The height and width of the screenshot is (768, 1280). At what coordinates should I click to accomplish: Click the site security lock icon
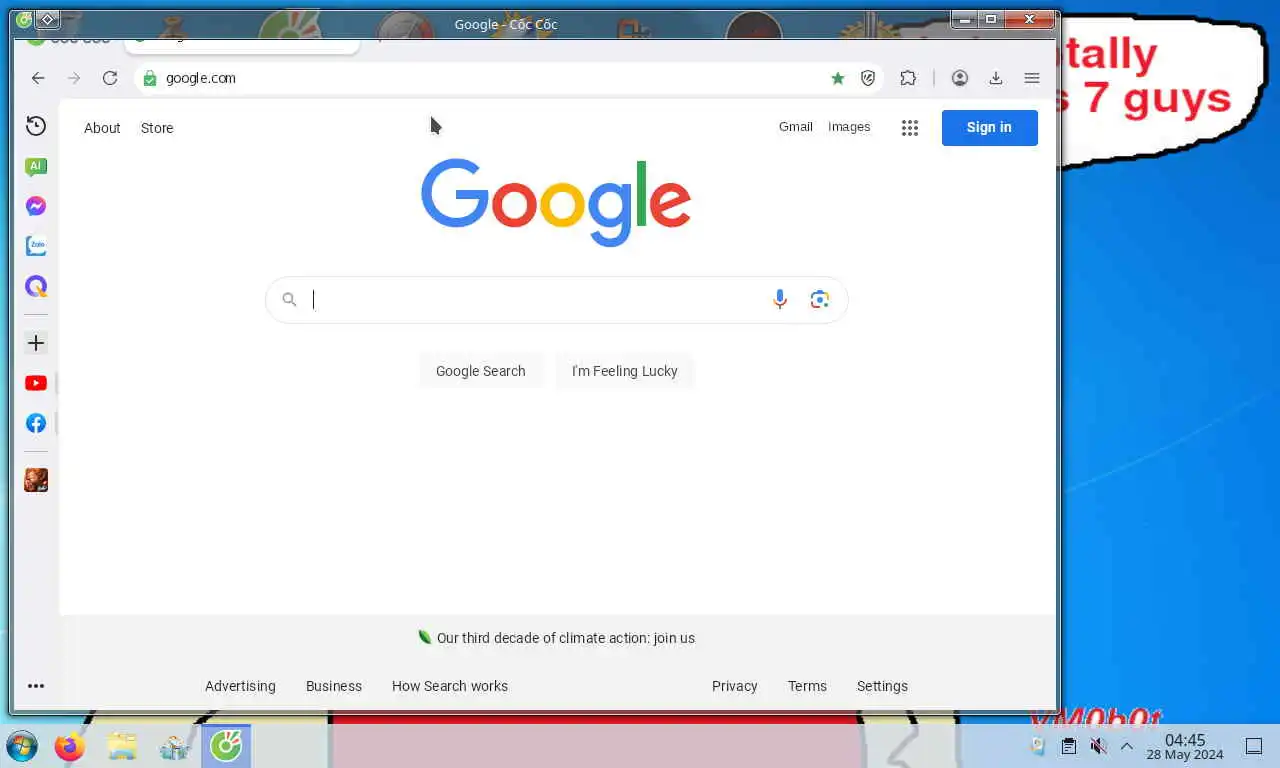[x=150, y=78]
